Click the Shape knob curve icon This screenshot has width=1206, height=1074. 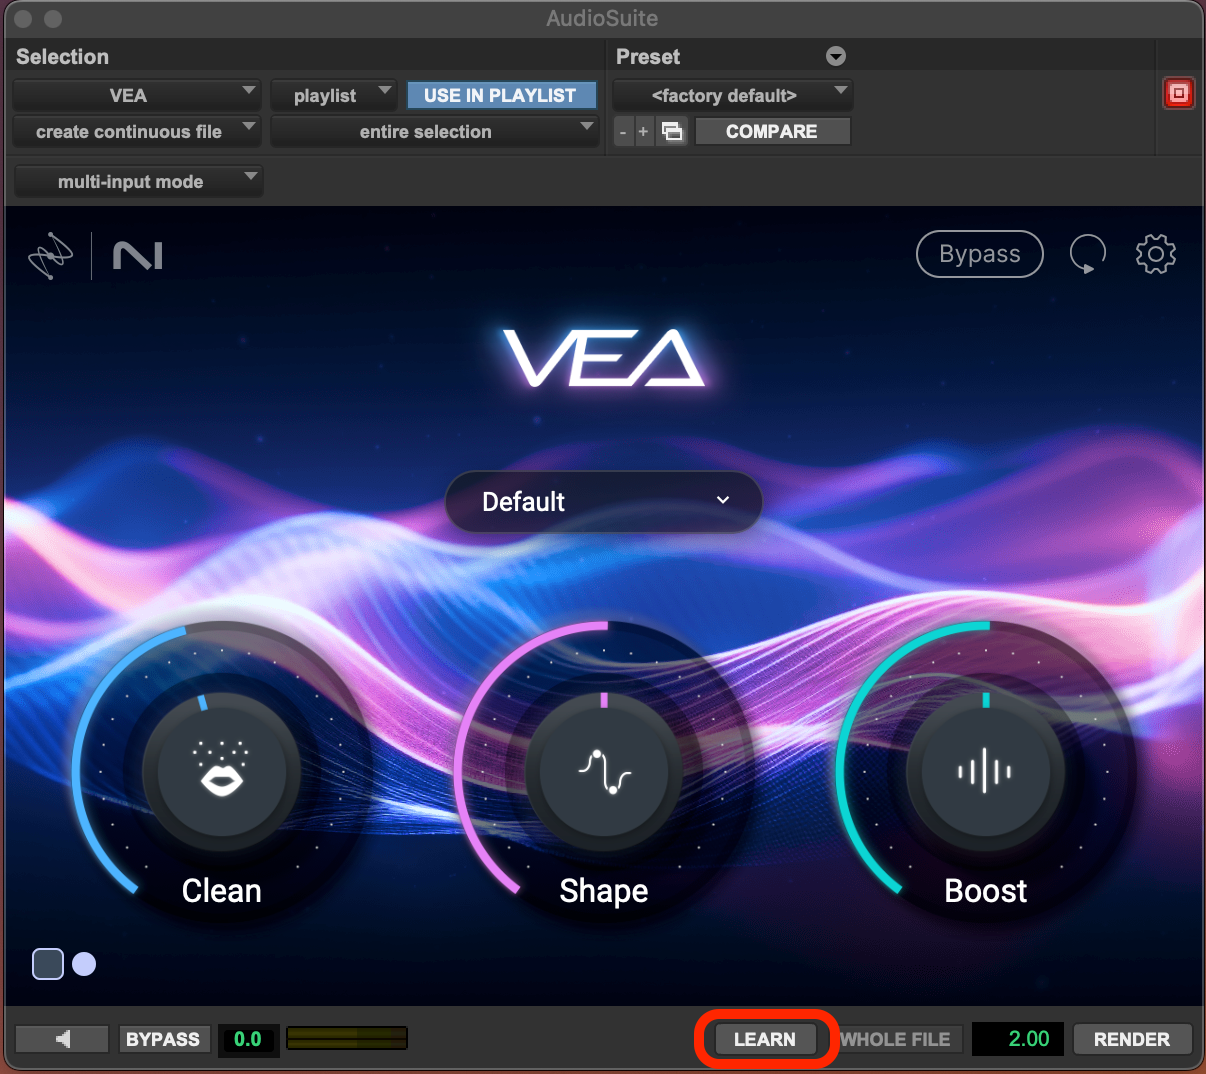(604, 770)
